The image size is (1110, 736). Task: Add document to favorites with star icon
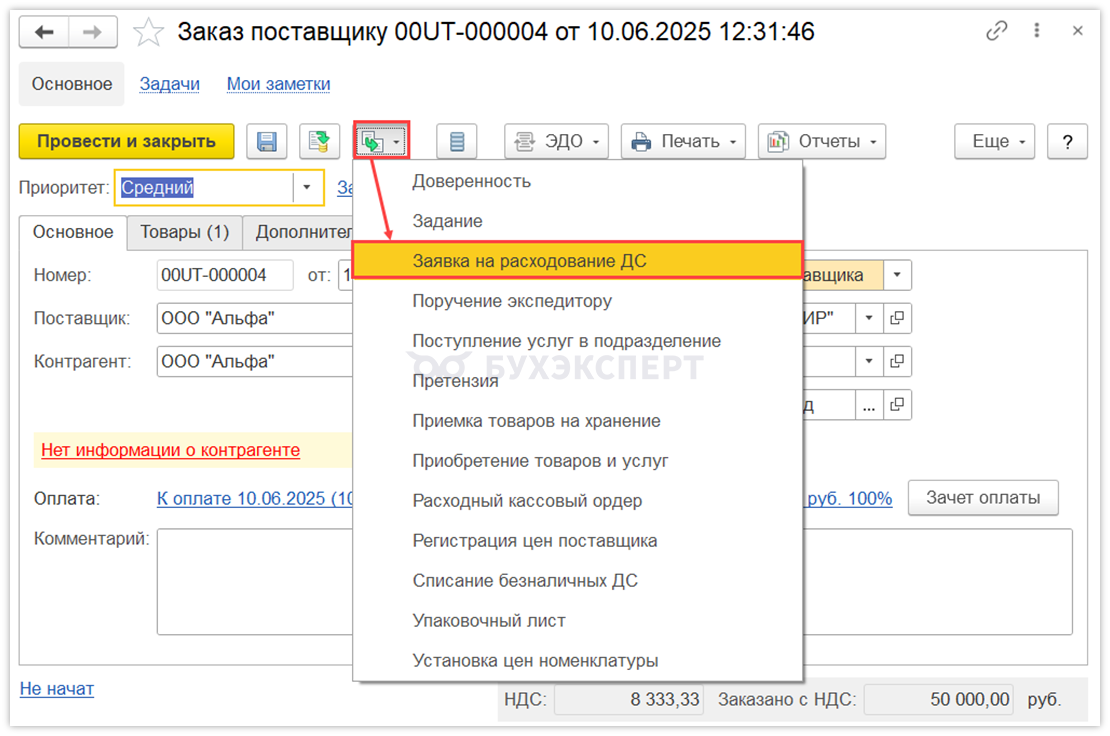tap(149, 32)
